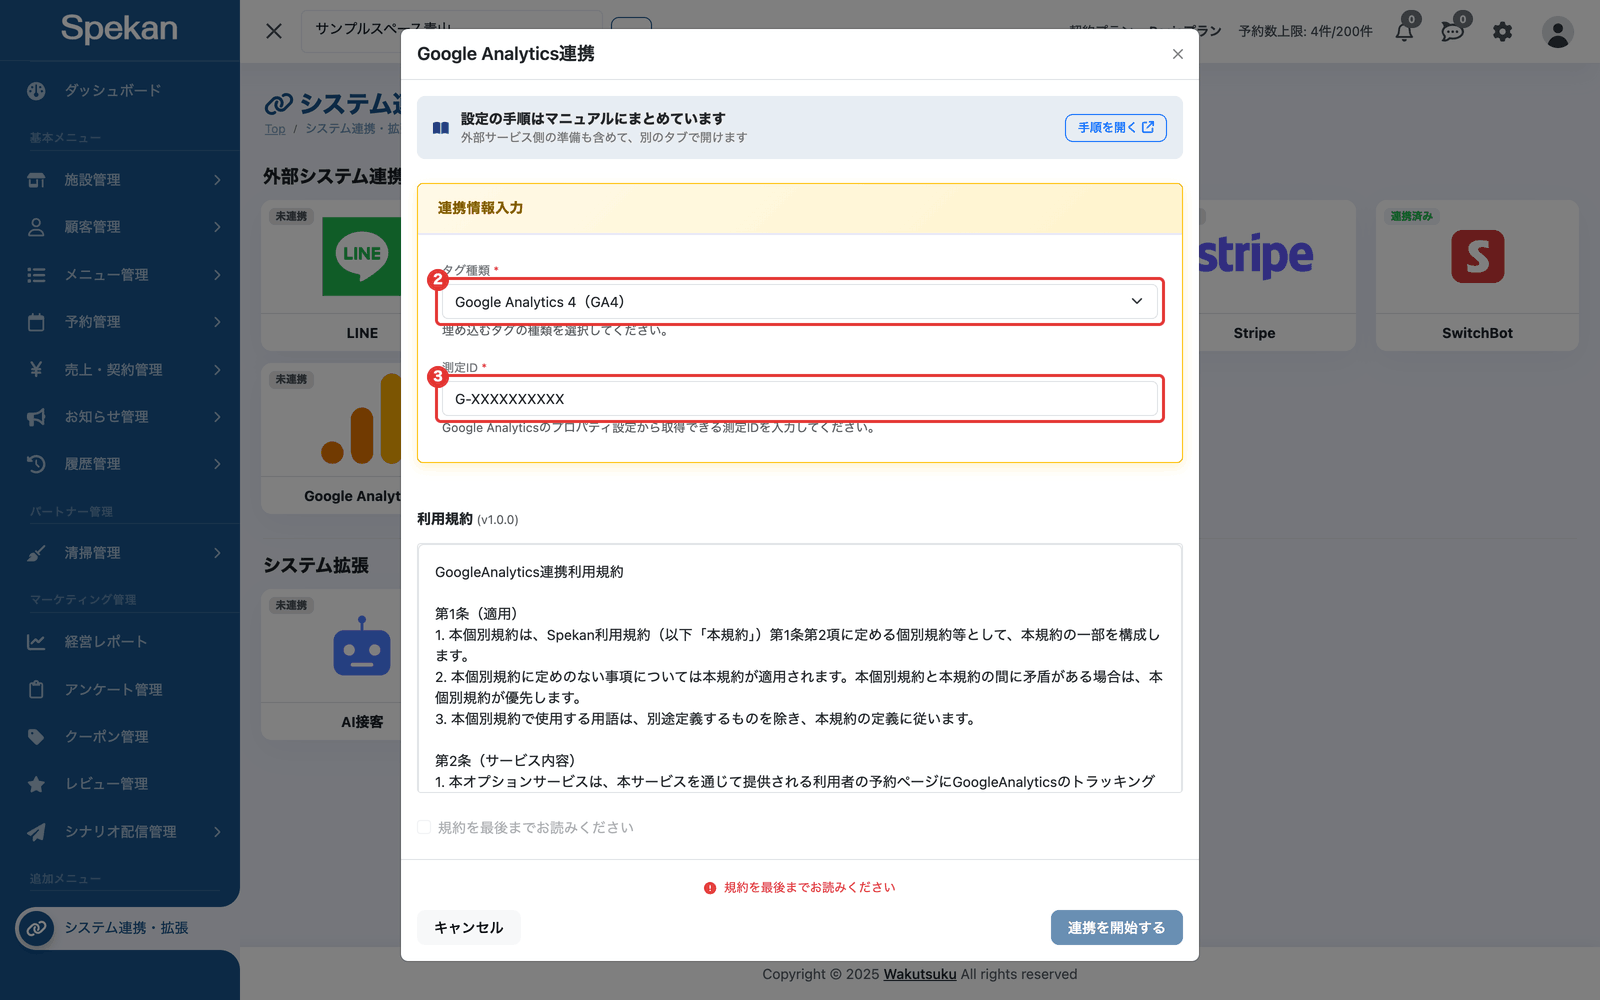Expand the 売上・契約管理 submenu chevron

click(x=217, y=369)
